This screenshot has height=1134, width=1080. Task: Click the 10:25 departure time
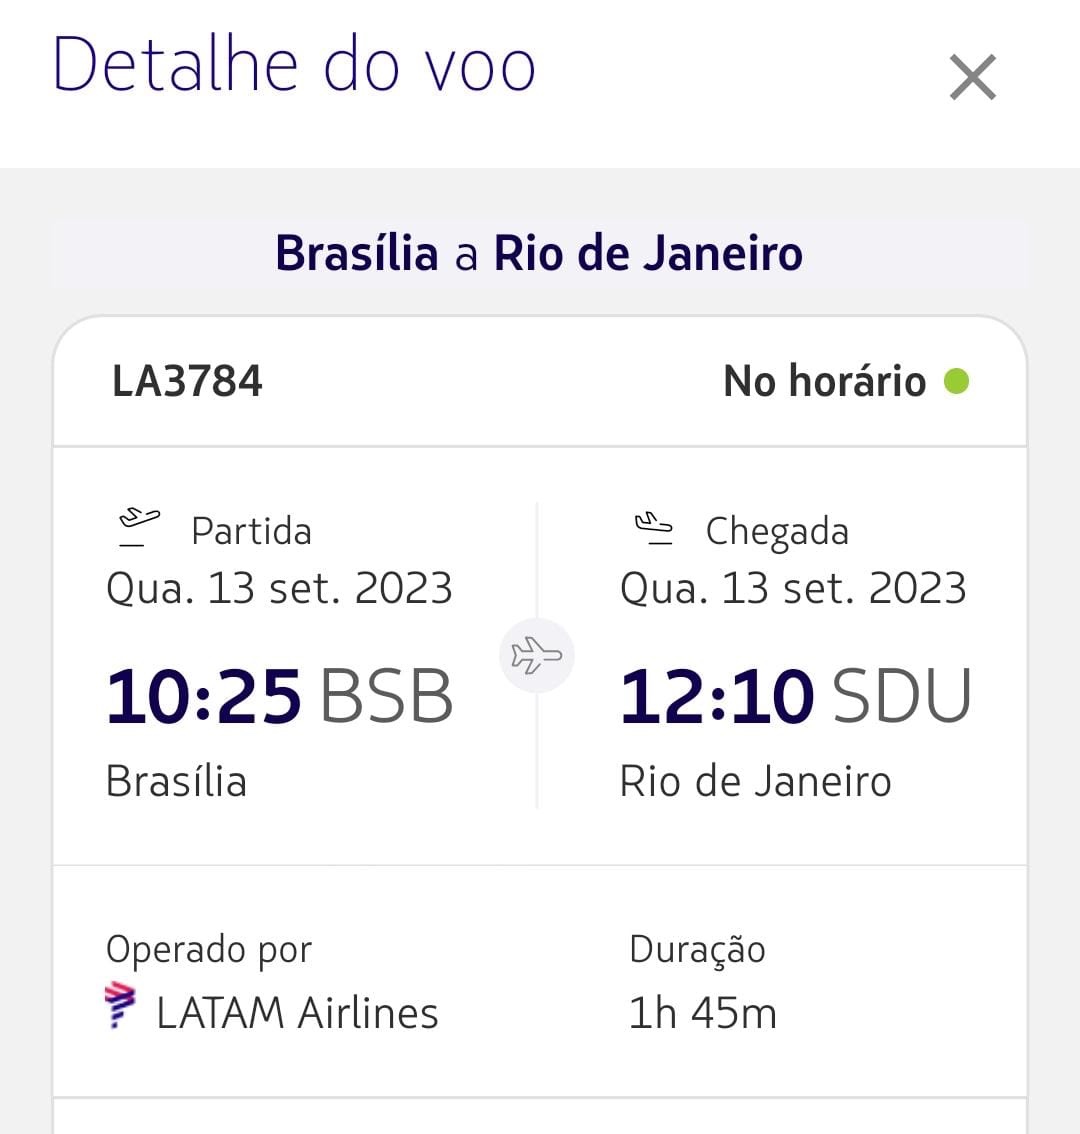[204, 696]
